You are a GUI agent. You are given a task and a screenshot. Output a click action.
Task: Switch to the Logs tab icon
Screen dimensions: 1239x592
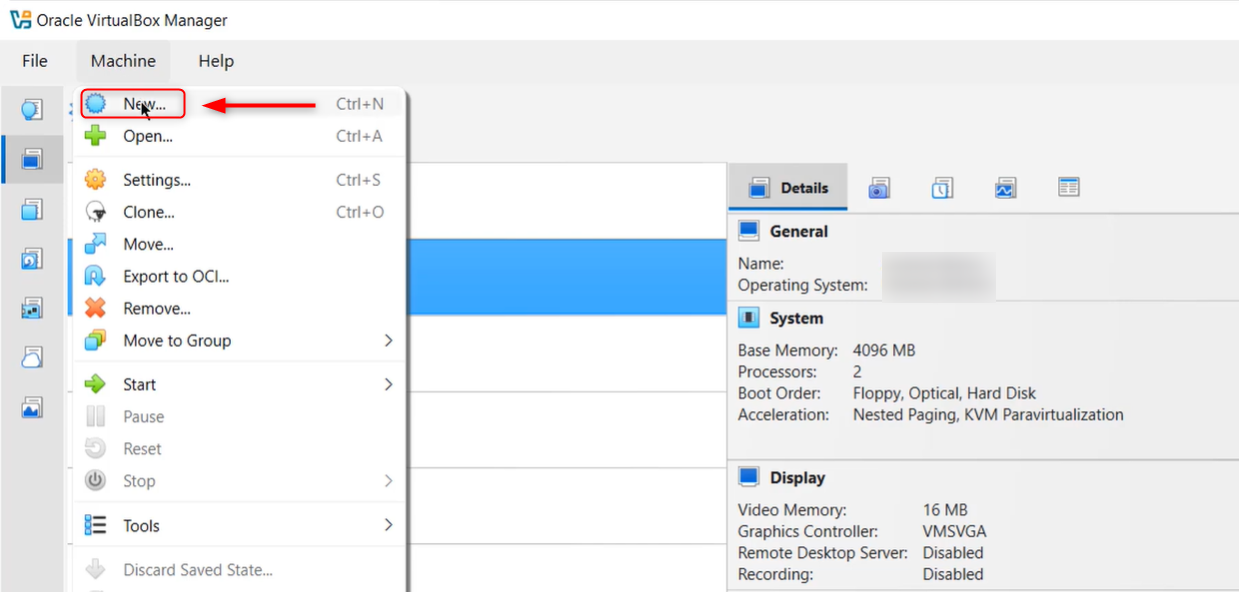pyautogui.click(x=942, y=188)
